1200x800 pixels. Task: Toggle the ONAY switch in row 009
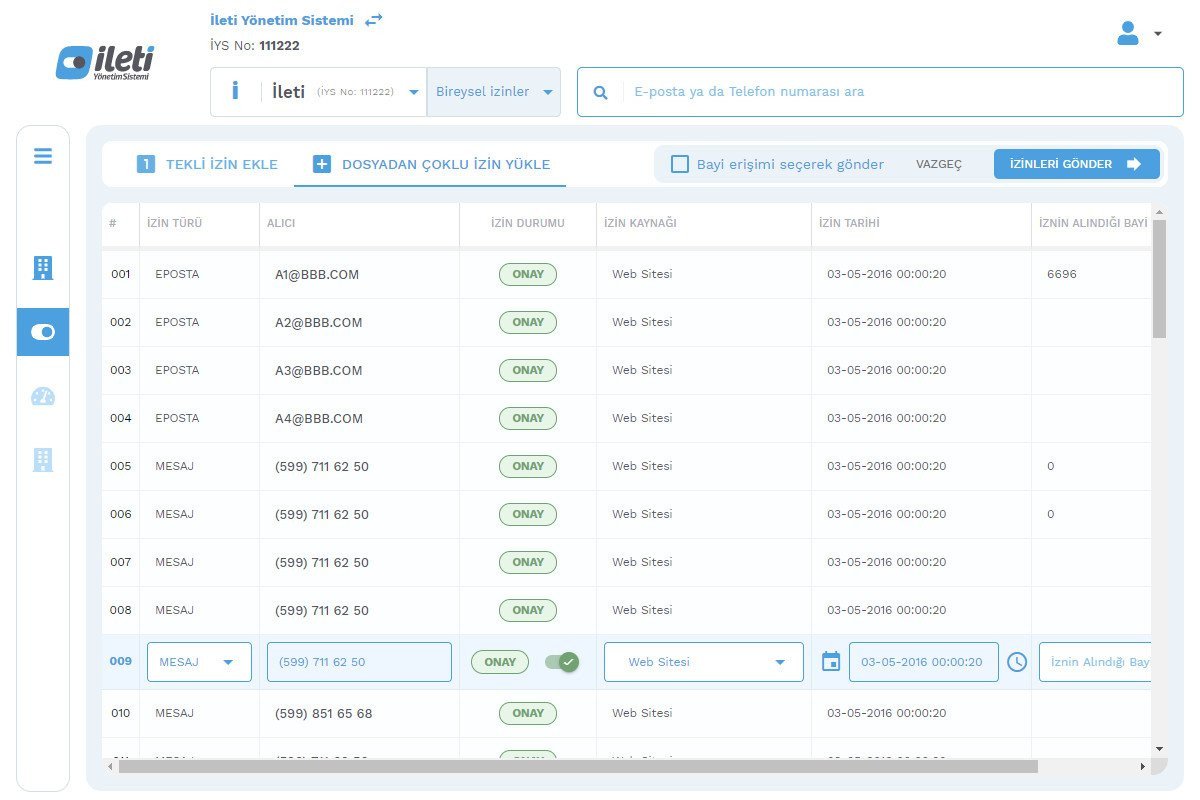(x=561, y=662)
